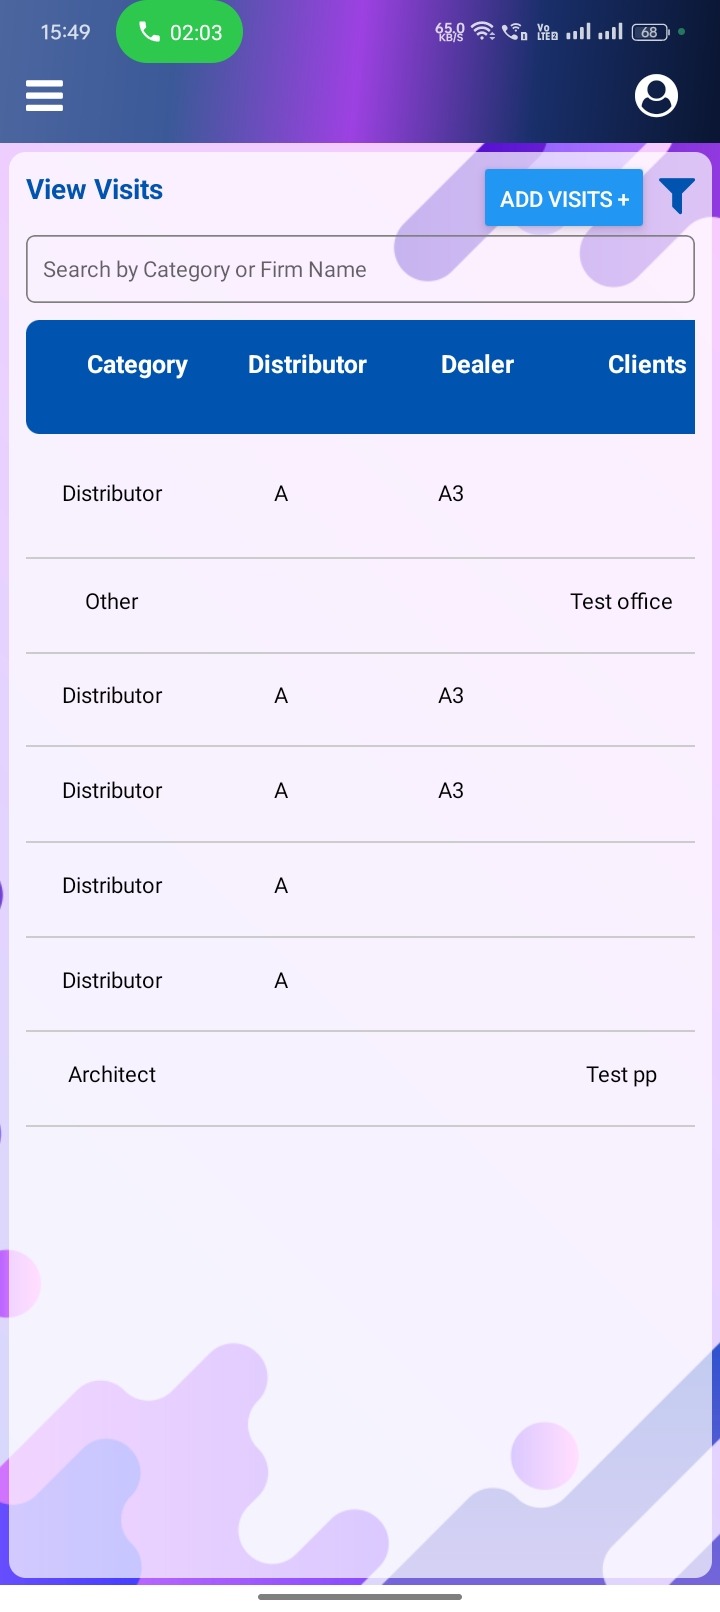Tap the Clients column header
Screen dimensions: 720x1612
pyautogui.click(x=646, y=365)
